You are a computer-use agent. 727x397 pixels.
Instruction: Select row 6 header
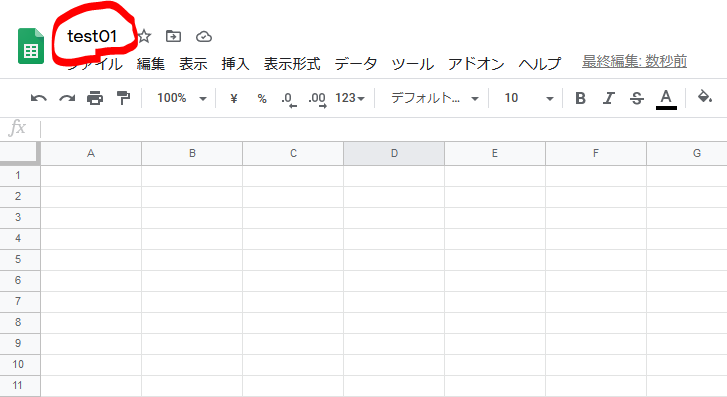point(20,281)
